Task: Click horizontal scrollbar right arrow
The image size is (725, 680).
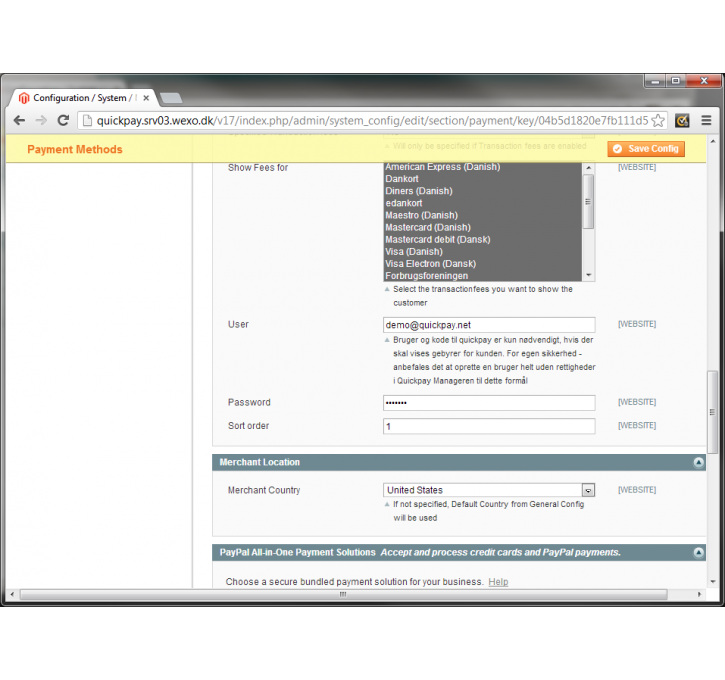Action: point(699,594)
